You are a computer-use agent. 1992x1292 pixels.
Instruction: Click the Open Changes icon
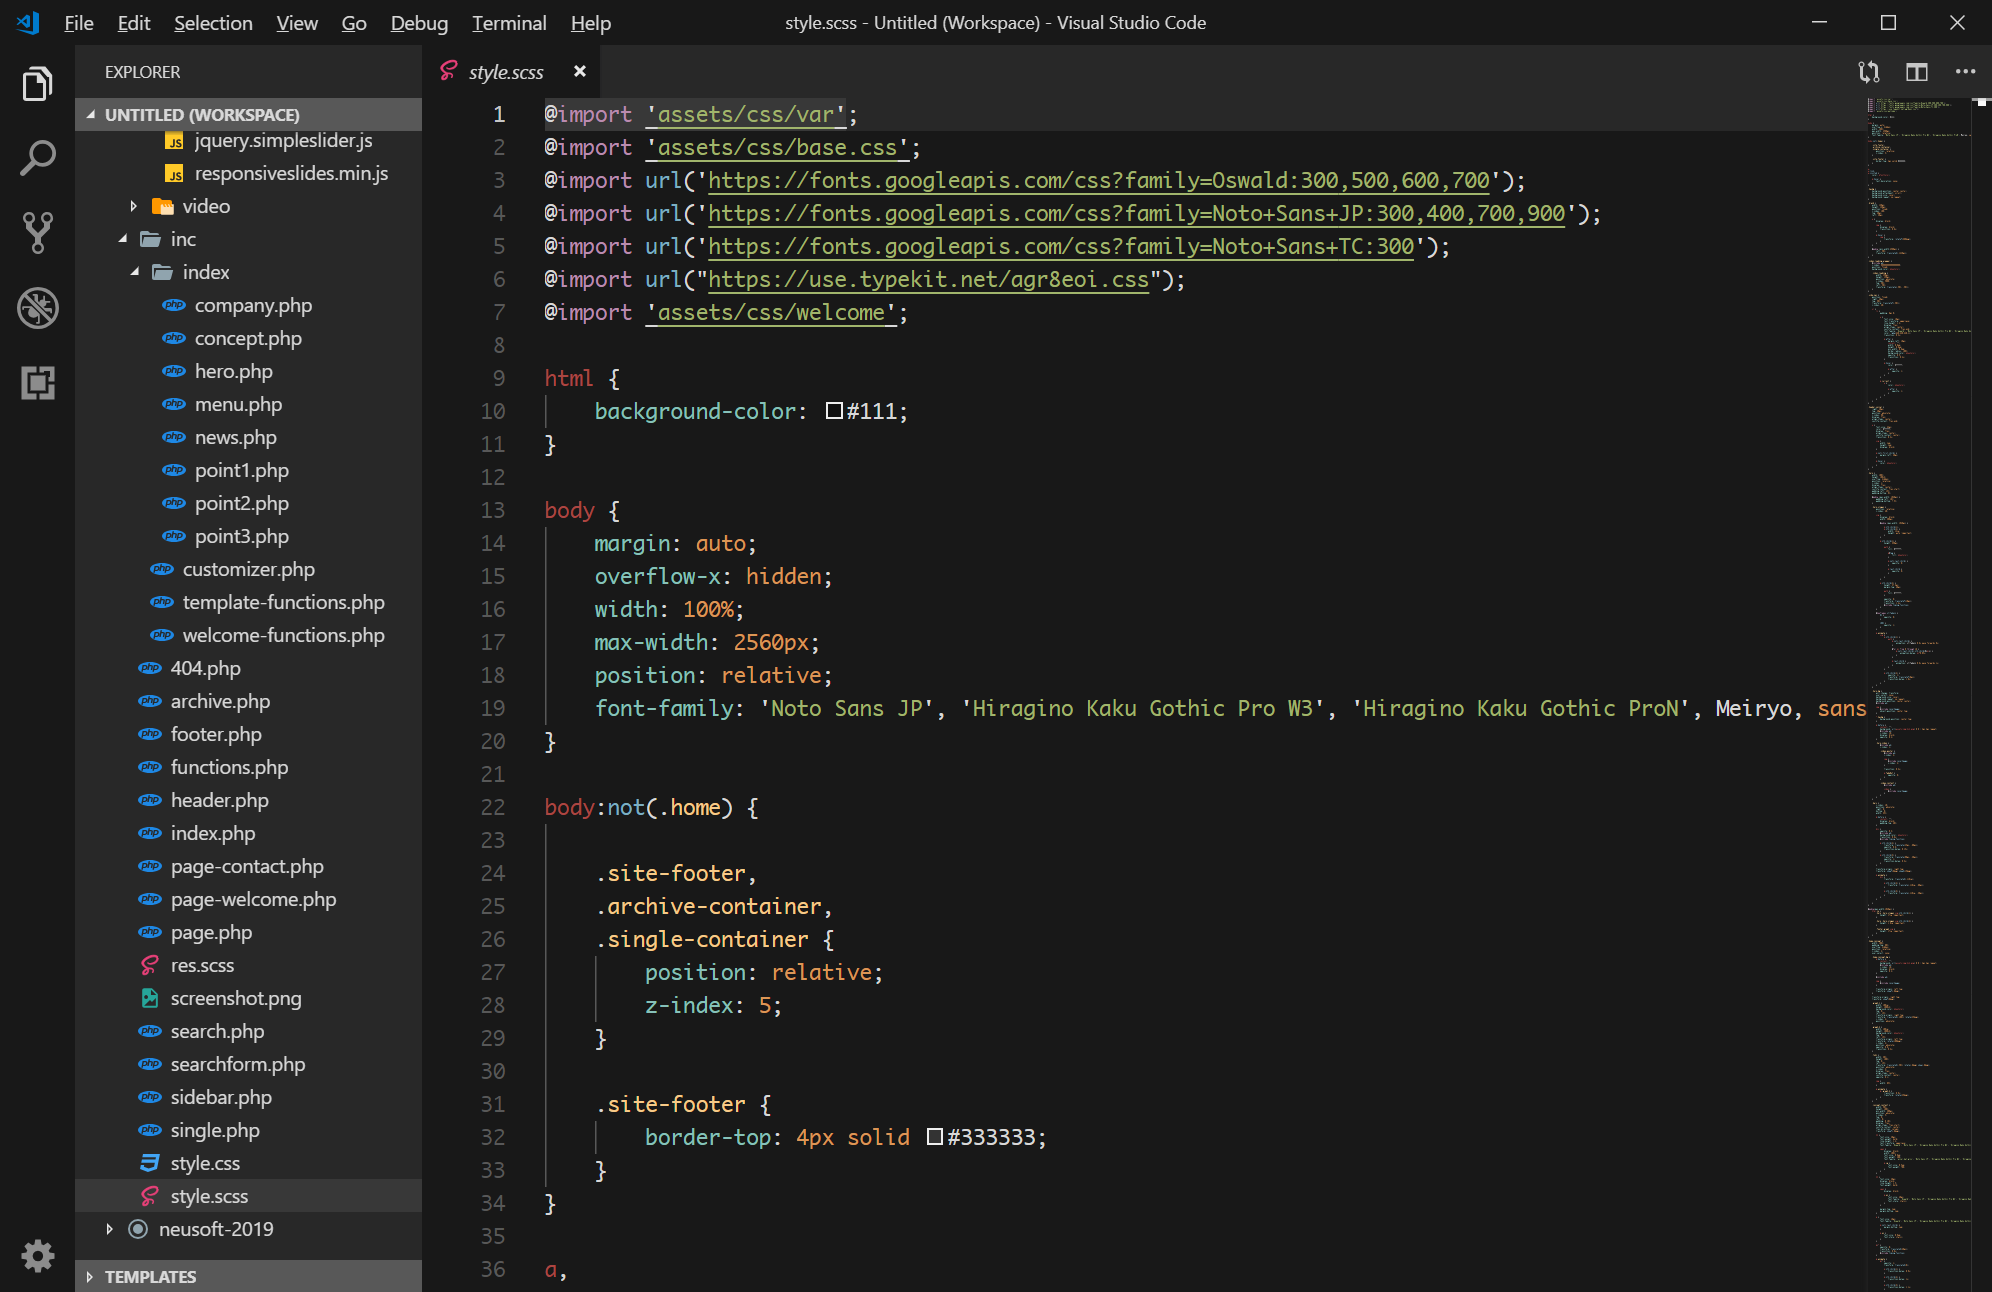click(1868, 72)
